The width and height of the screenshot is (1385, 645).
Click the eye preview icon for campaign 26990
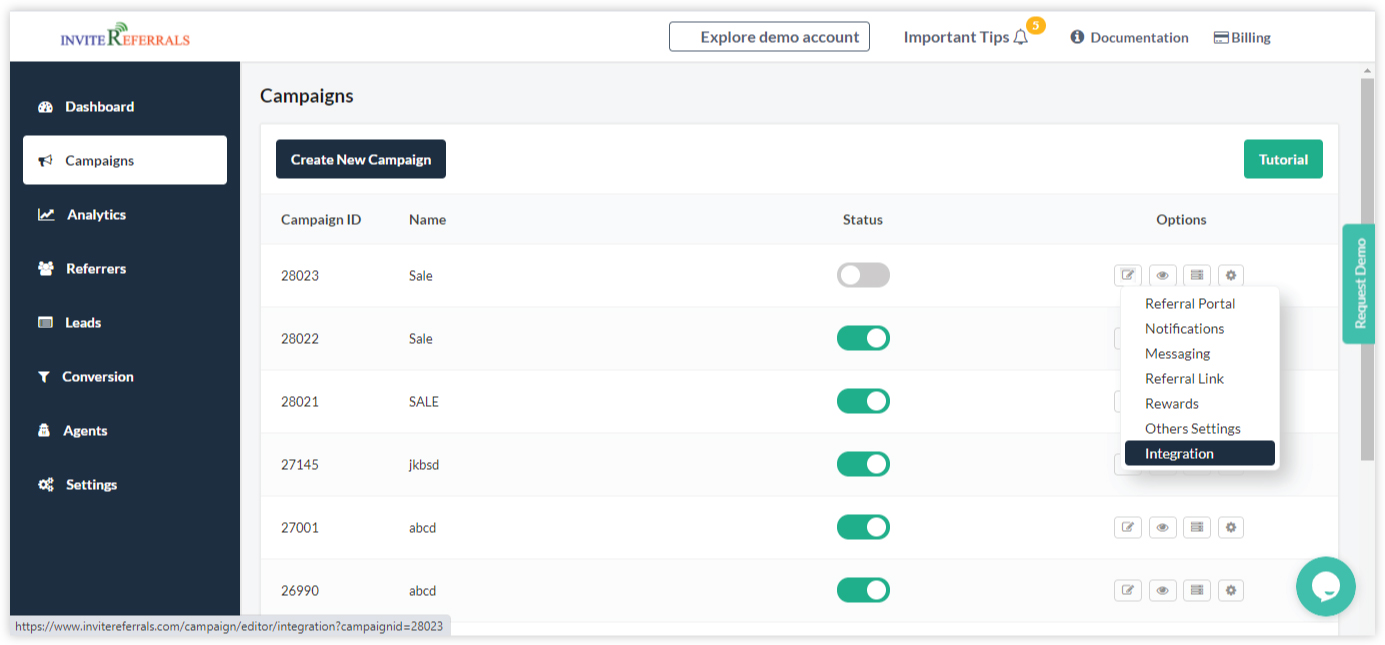point(1162,590)
